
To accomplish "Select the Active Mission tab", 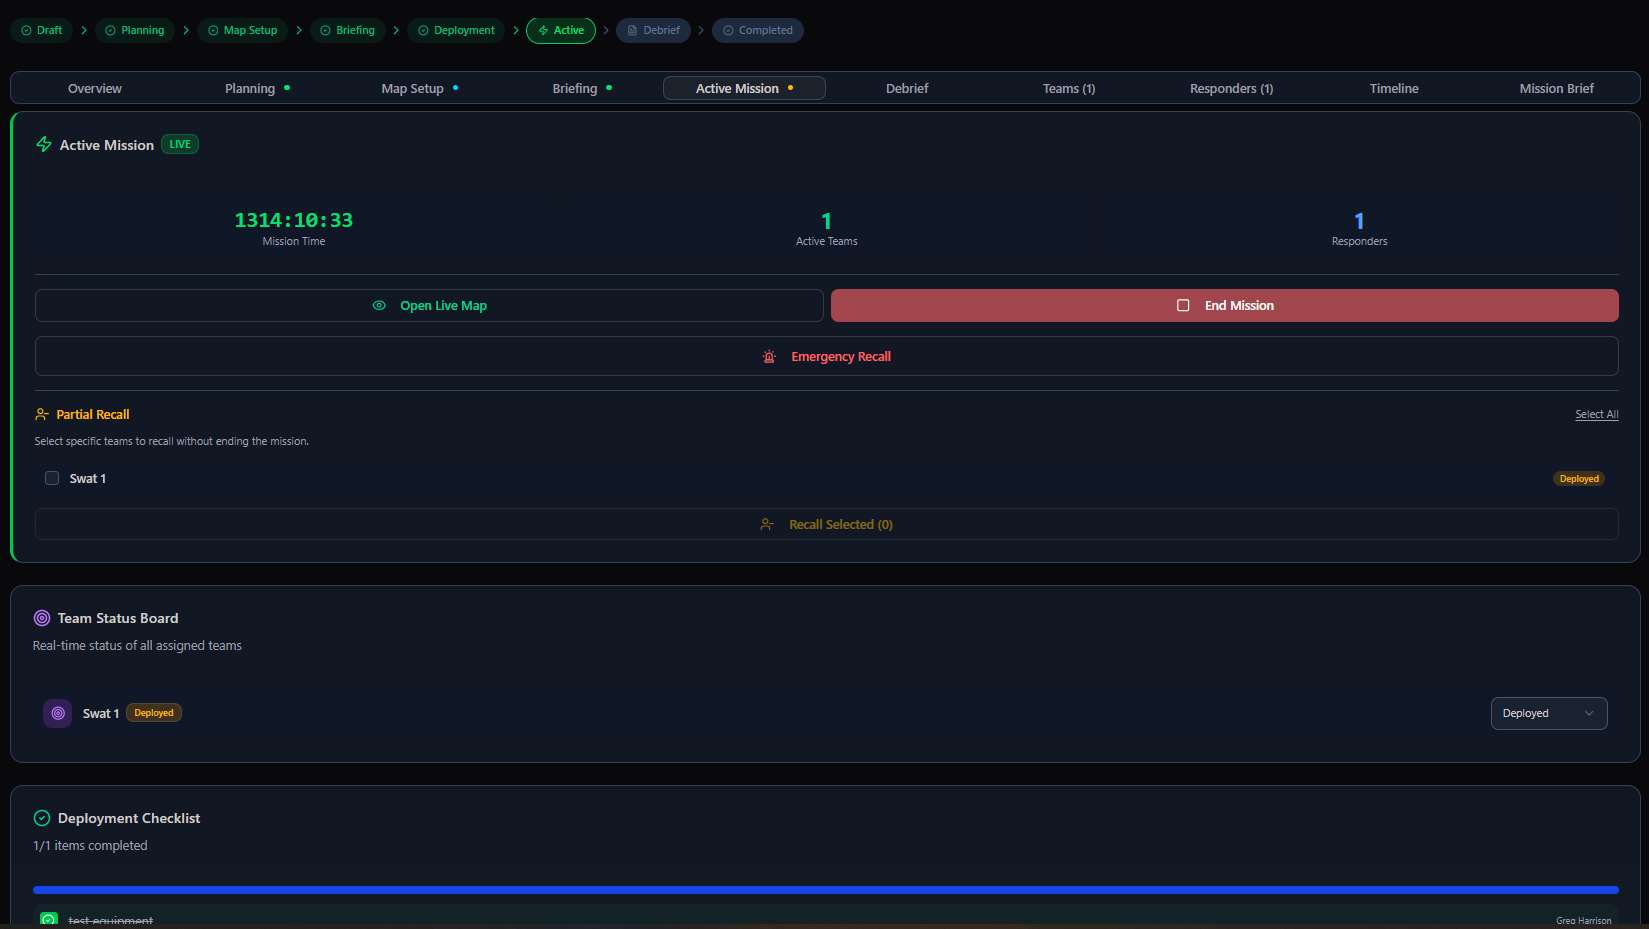I will pyautogui.click(x=744, y=88).
